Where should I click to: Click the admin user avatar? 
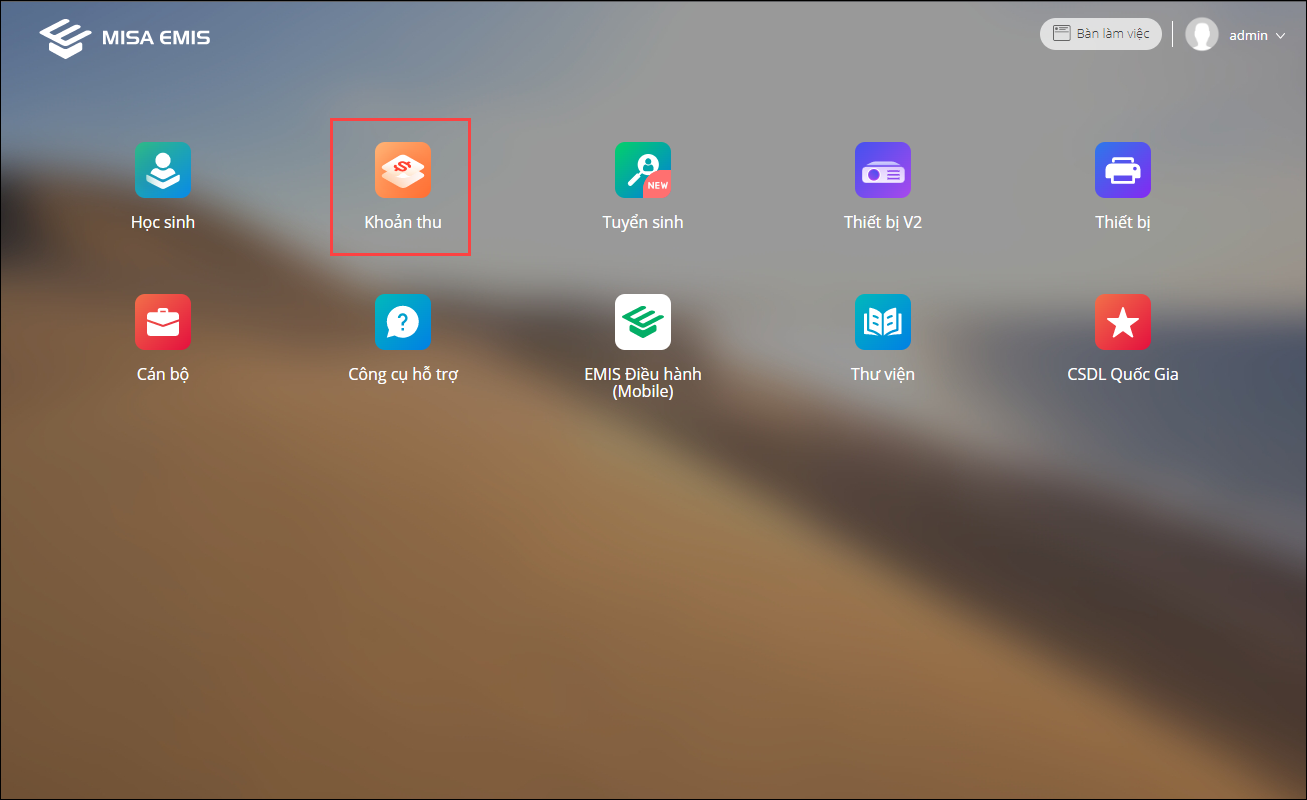tap(1201, 34)
